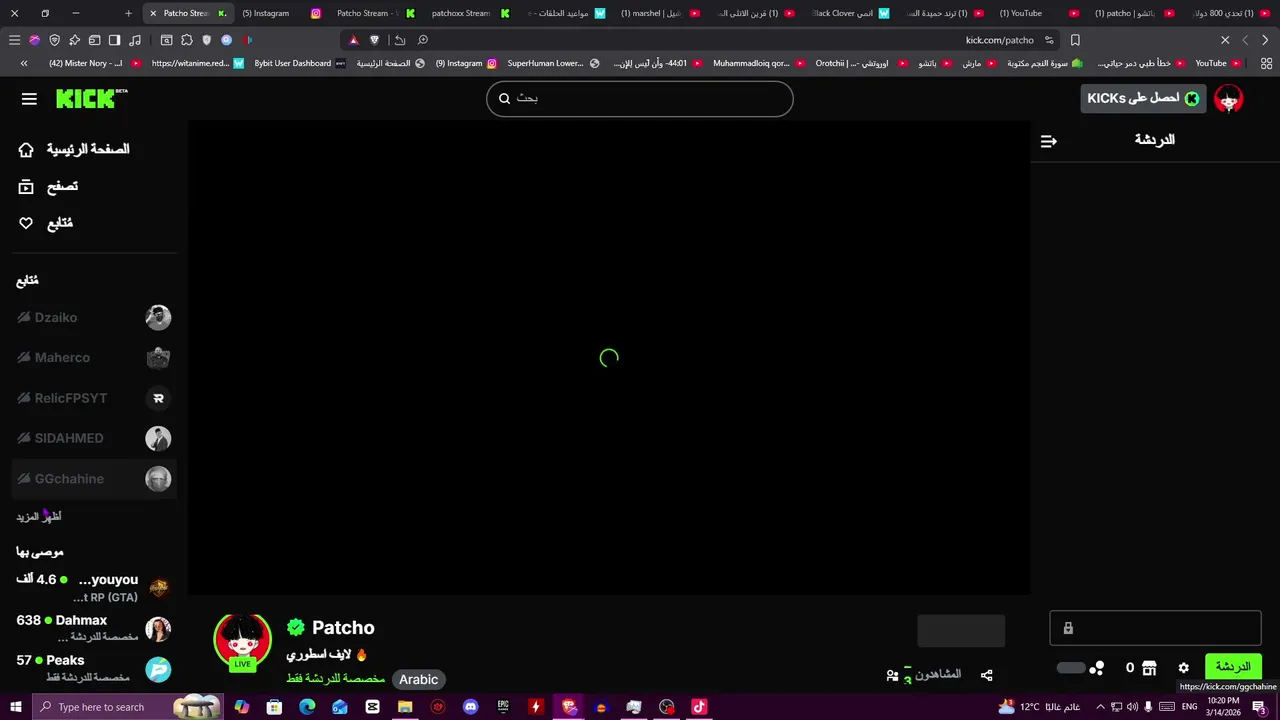This screenshot has width=1280, height=720.
Task: Go back with browser arrow button
Action: 1265,40
